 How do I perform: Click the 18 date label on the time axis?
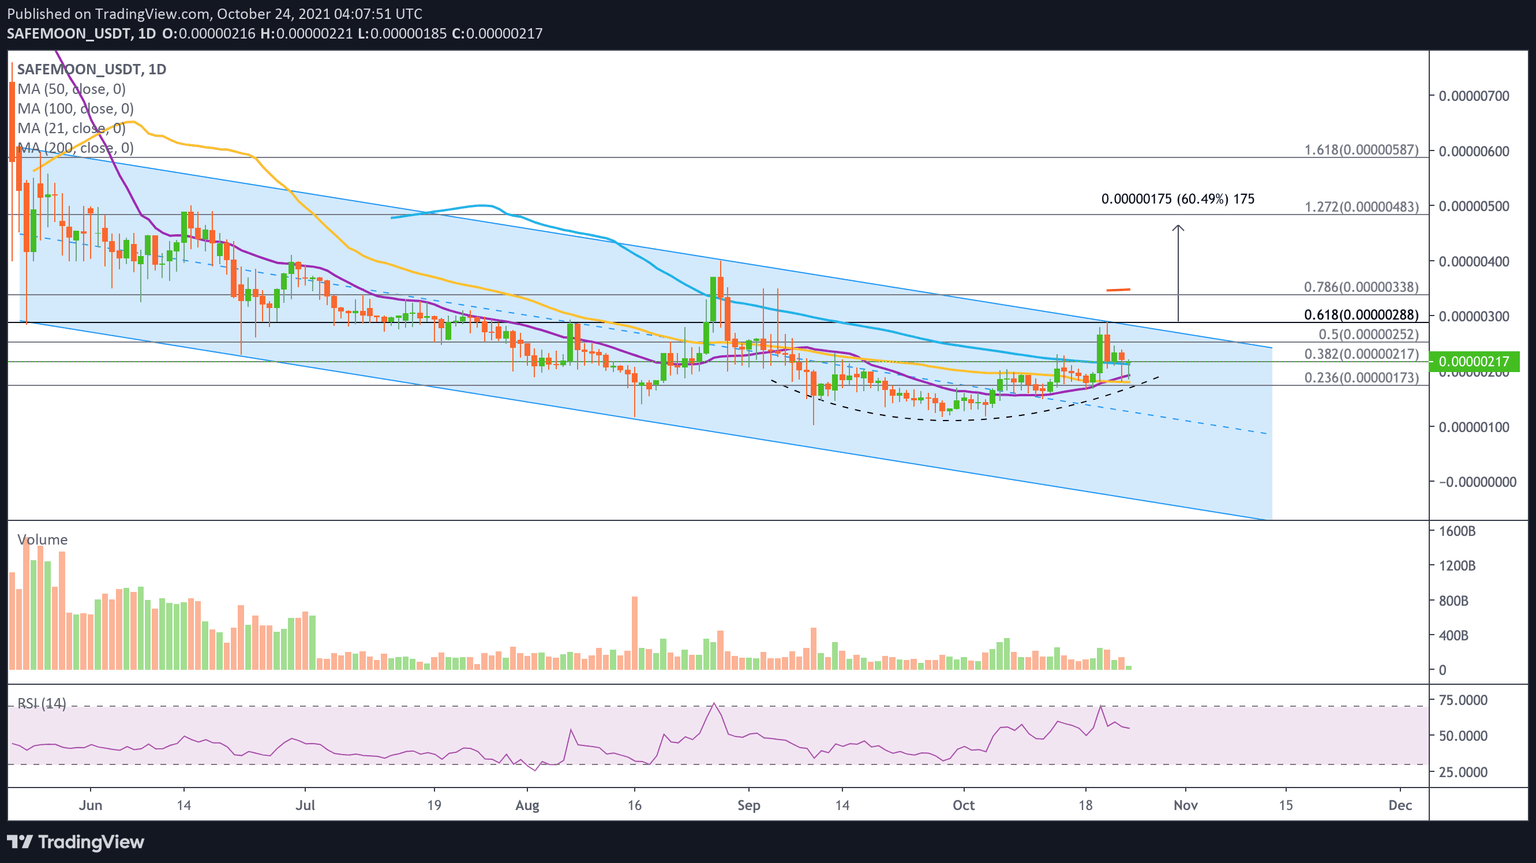1086,805
